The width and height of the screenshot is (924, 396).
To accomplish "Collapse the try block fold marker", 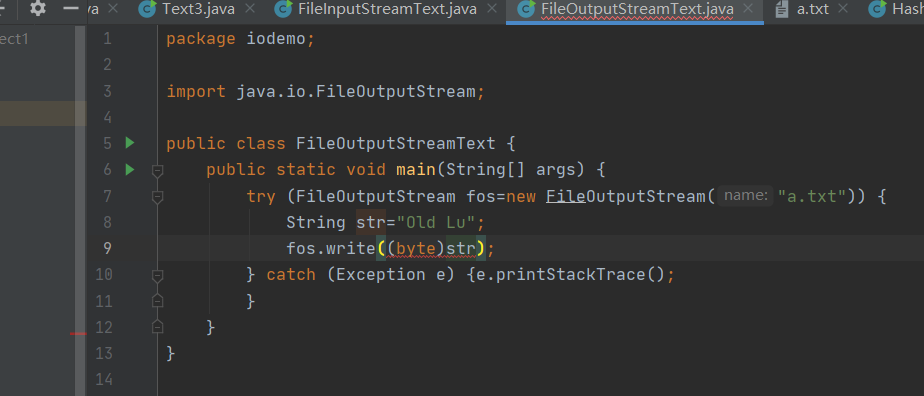I will (157, 197).
